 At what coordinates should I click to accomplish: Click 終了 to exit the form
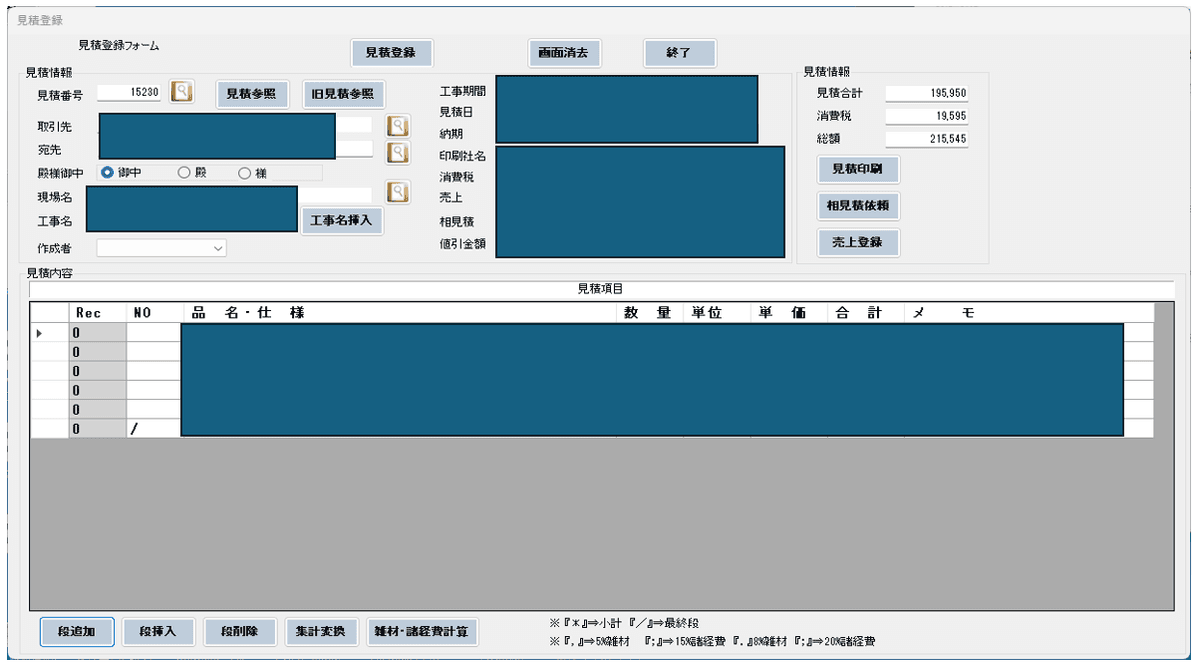pyautogui.click(x=679, y=53)
